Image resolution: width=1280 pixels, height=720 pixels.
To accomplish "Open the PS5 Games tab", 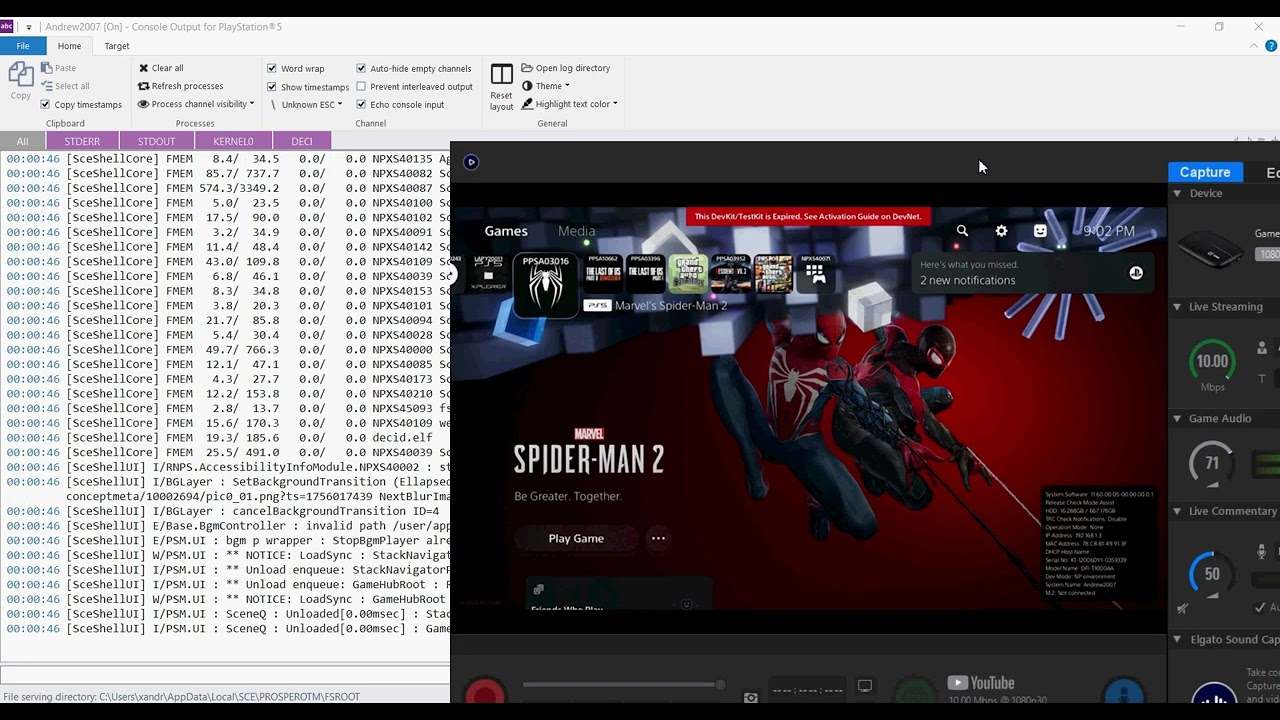I will 506,231.
